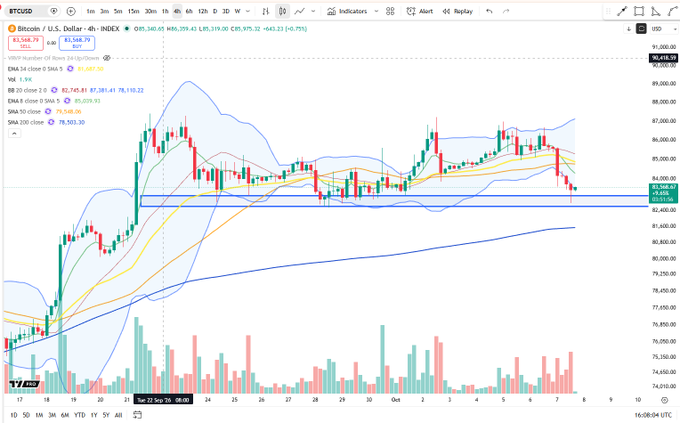This screenshot has width=680, height=423.
Task: Click the EMA 34 indicator source icon
Action: [70, 69]
